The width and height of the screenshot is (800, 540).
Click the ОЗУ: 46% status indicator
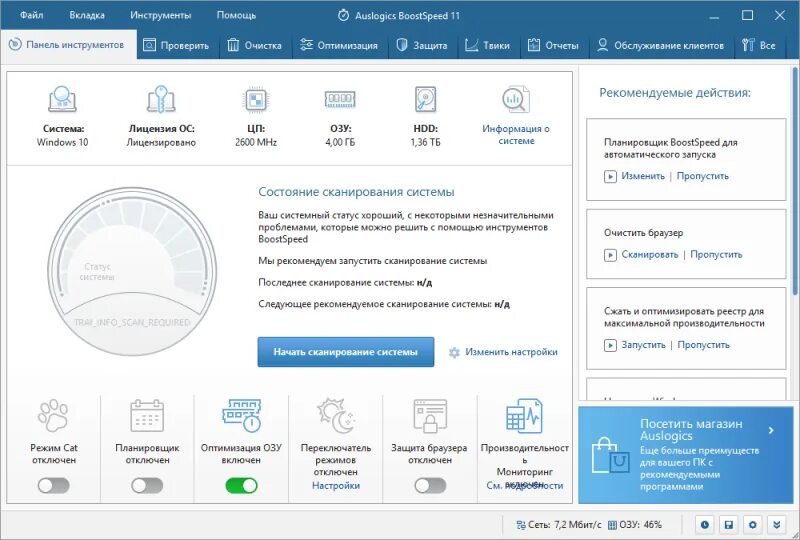pos(635,525)
